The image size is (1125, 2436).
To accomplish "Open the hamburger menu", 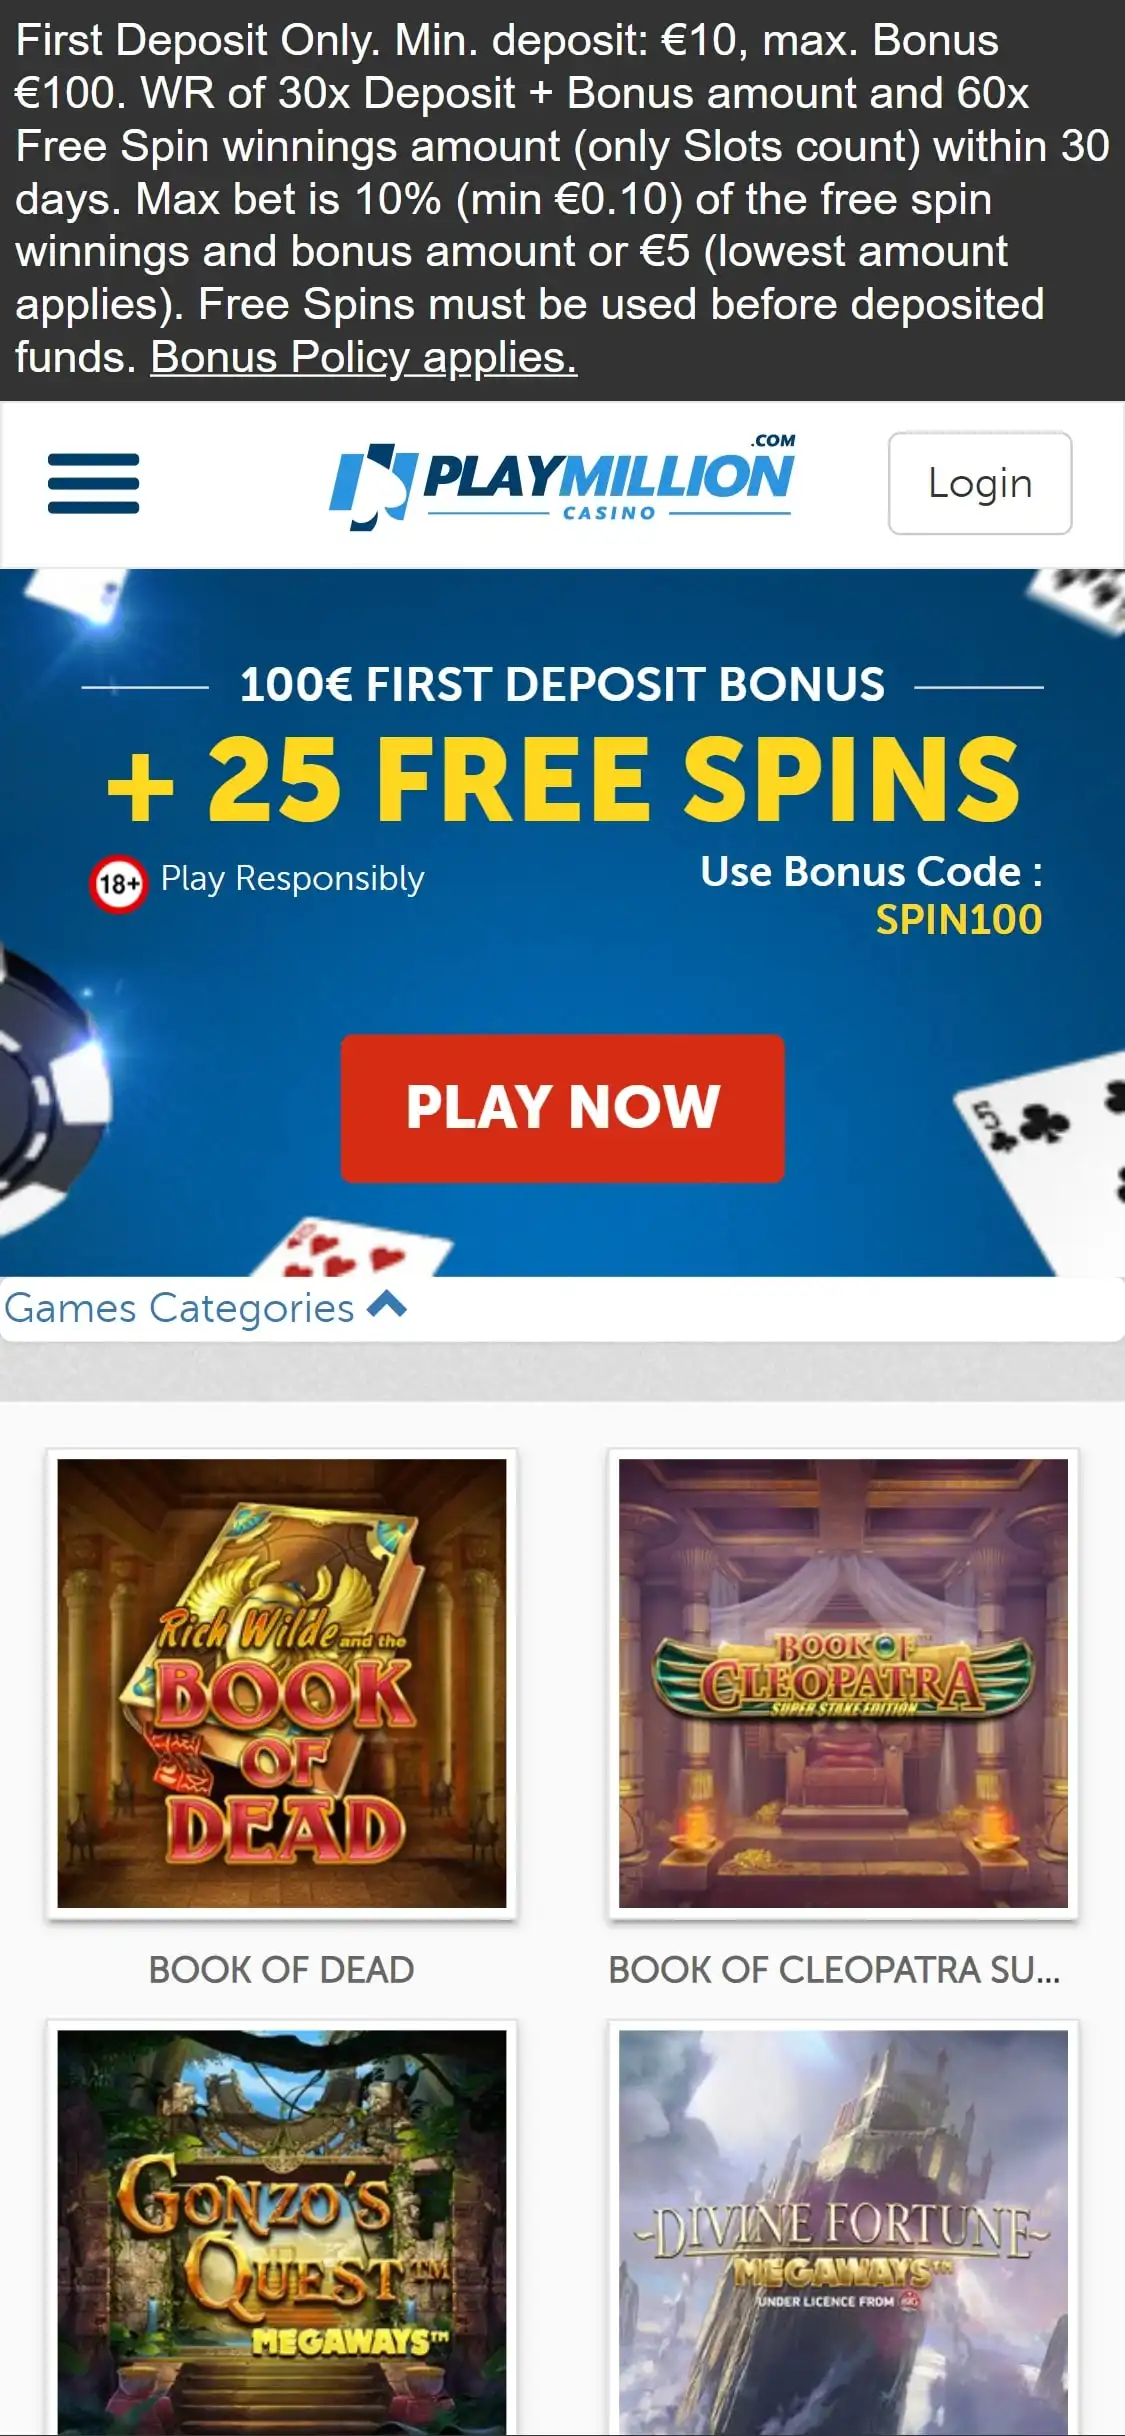I will point(93,483).
